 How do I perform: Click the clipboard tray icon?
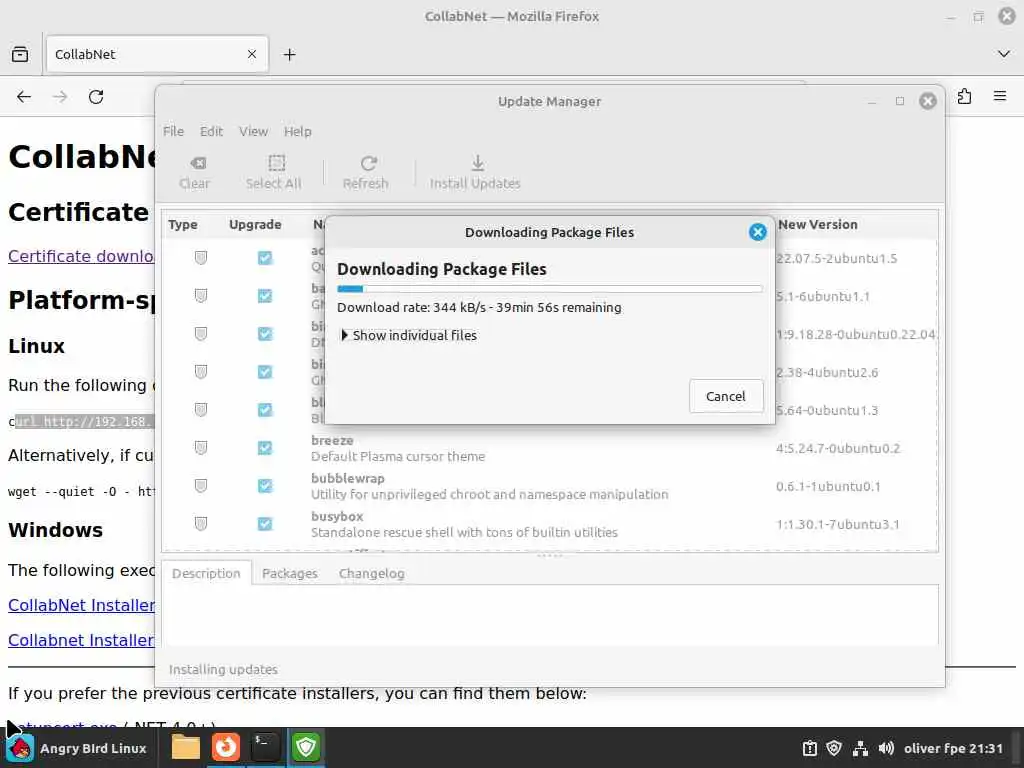(x=809, y=748)
